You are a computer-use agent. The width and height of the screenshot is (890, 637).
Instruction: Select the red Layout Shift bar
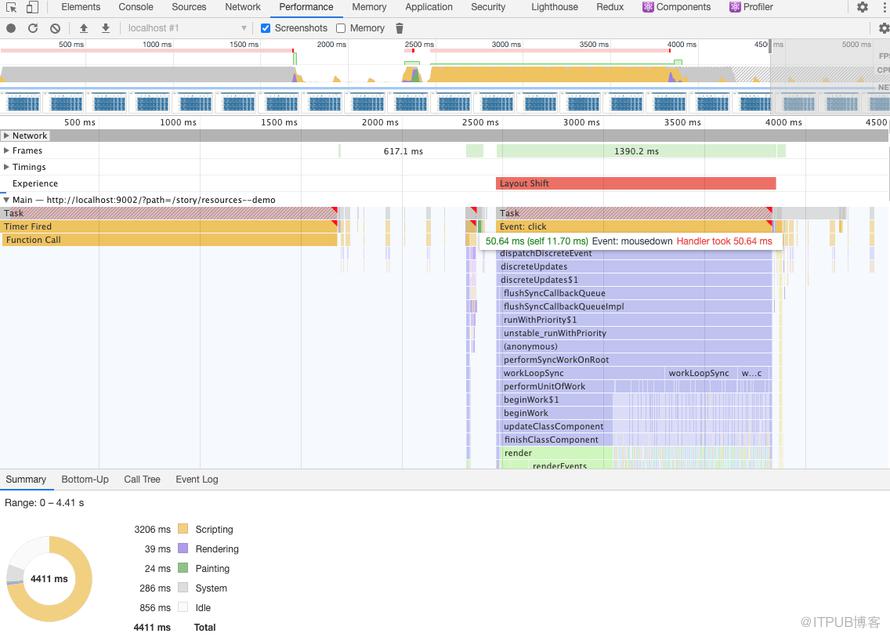pyautogui.click(x=636, y=183)
